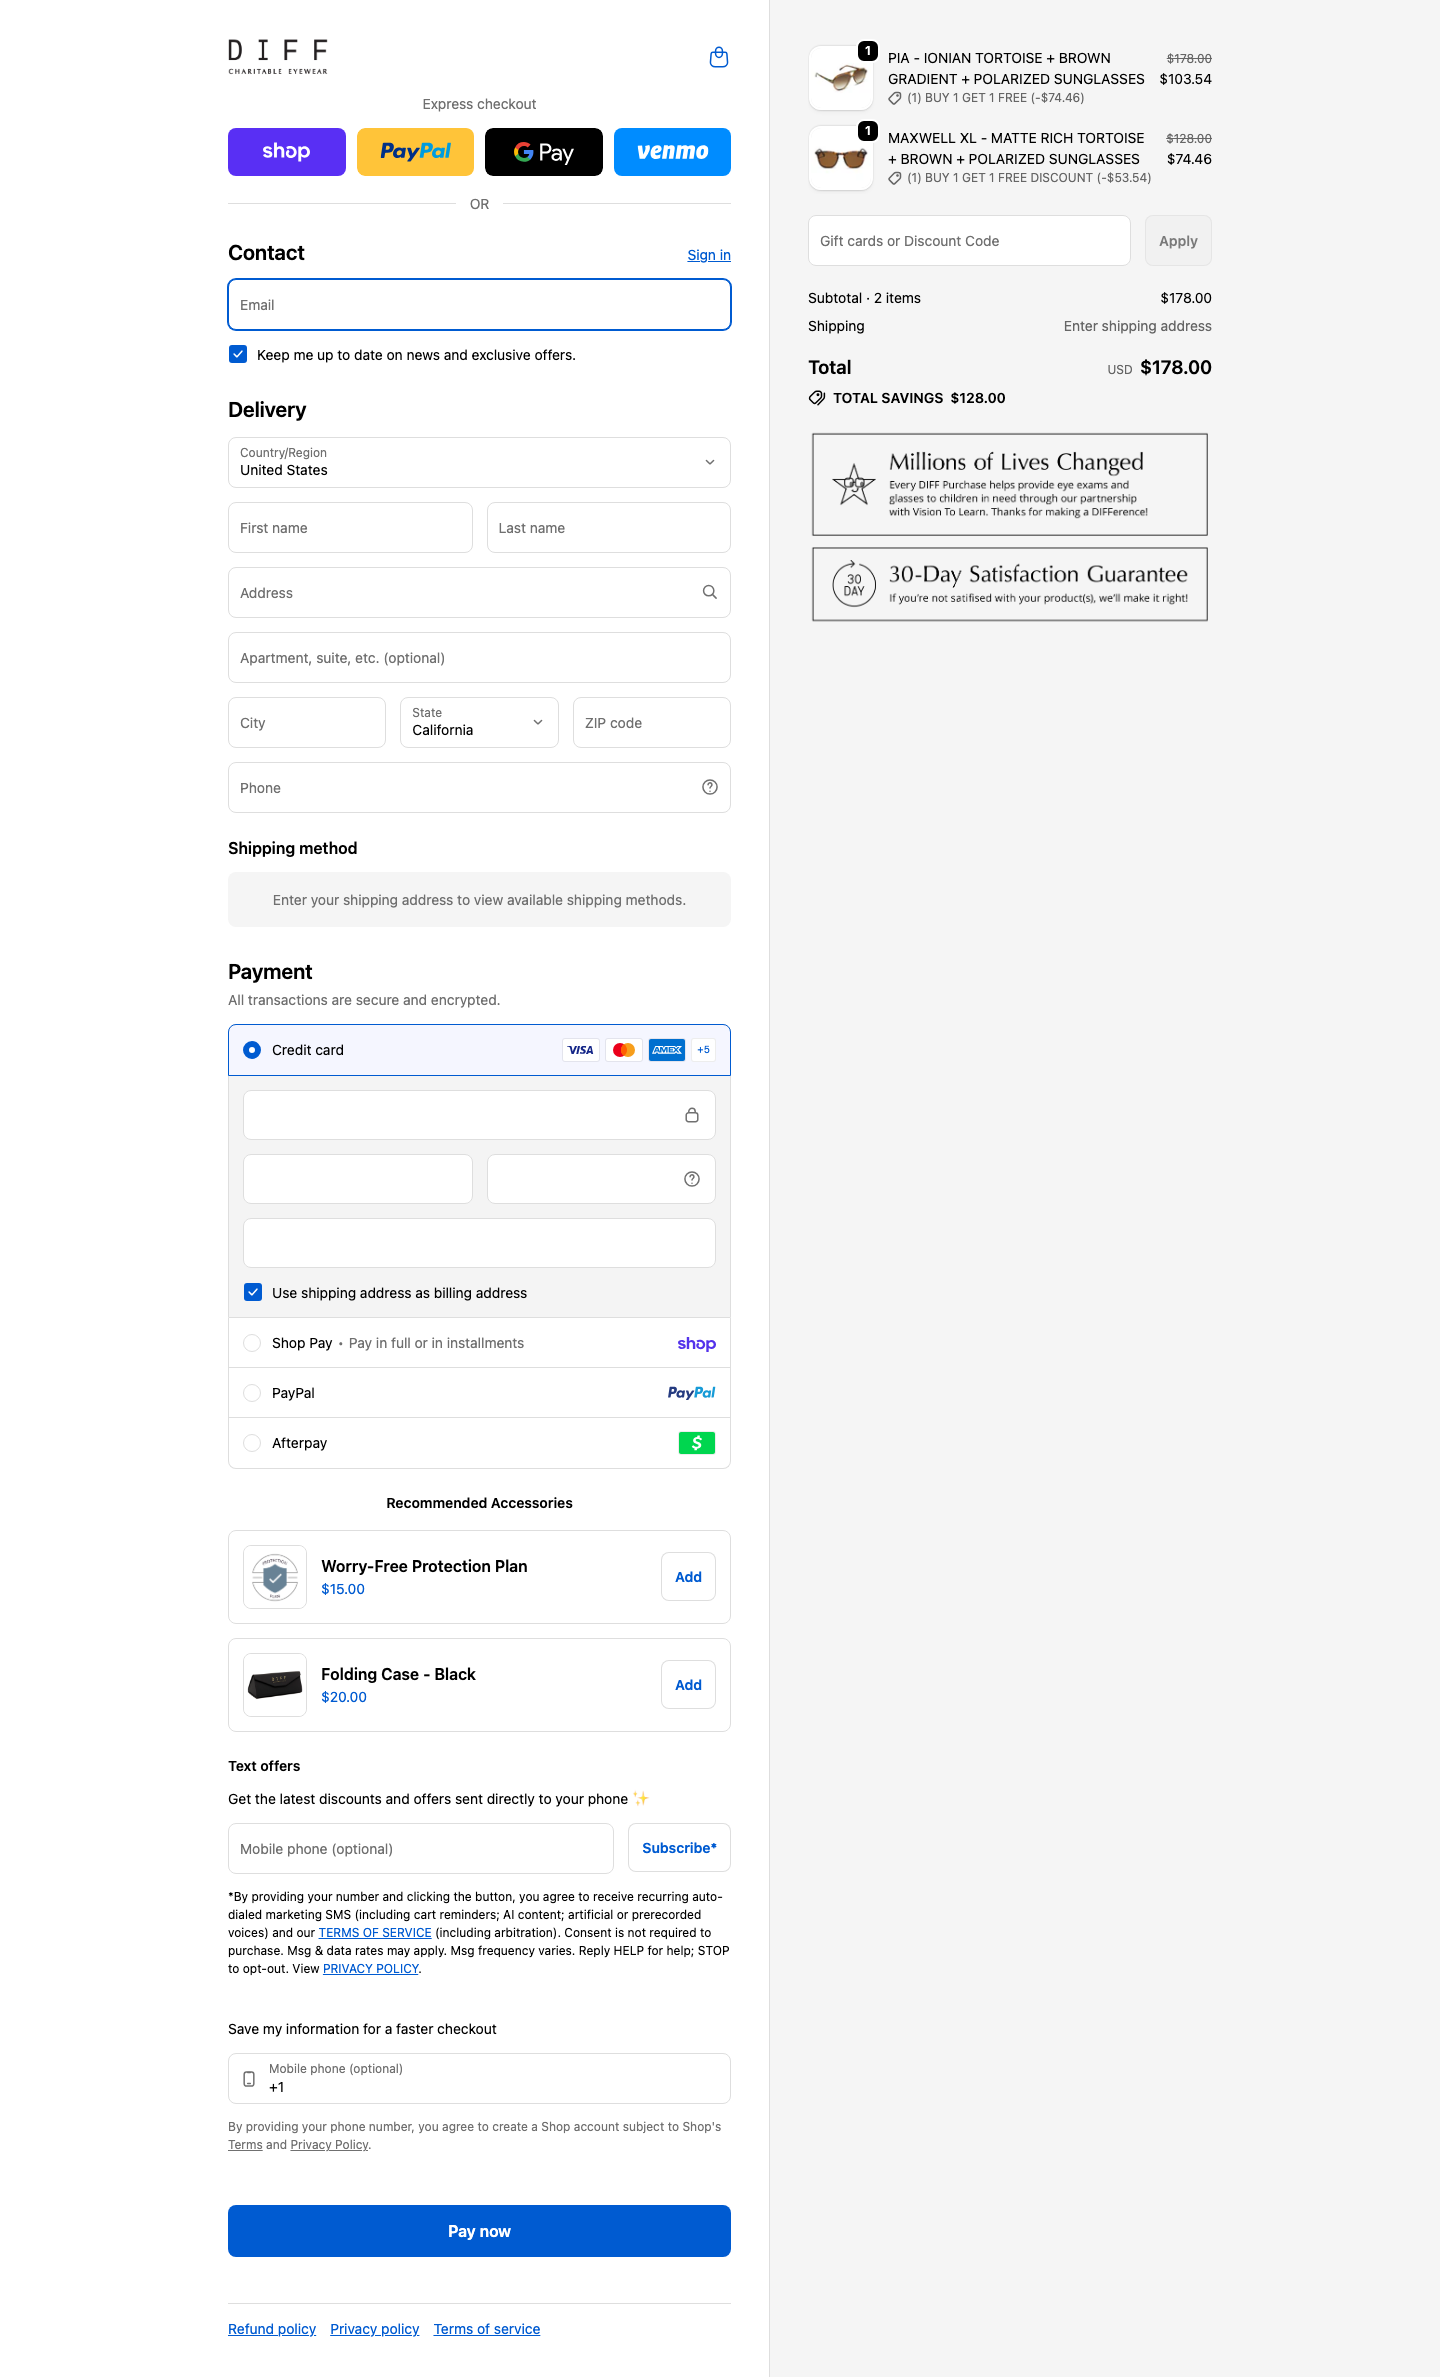The image size is (1440, 2377).
Task: Select the PayPal payment radio button
Action: pyautogui.click(x=252, y=1393)
